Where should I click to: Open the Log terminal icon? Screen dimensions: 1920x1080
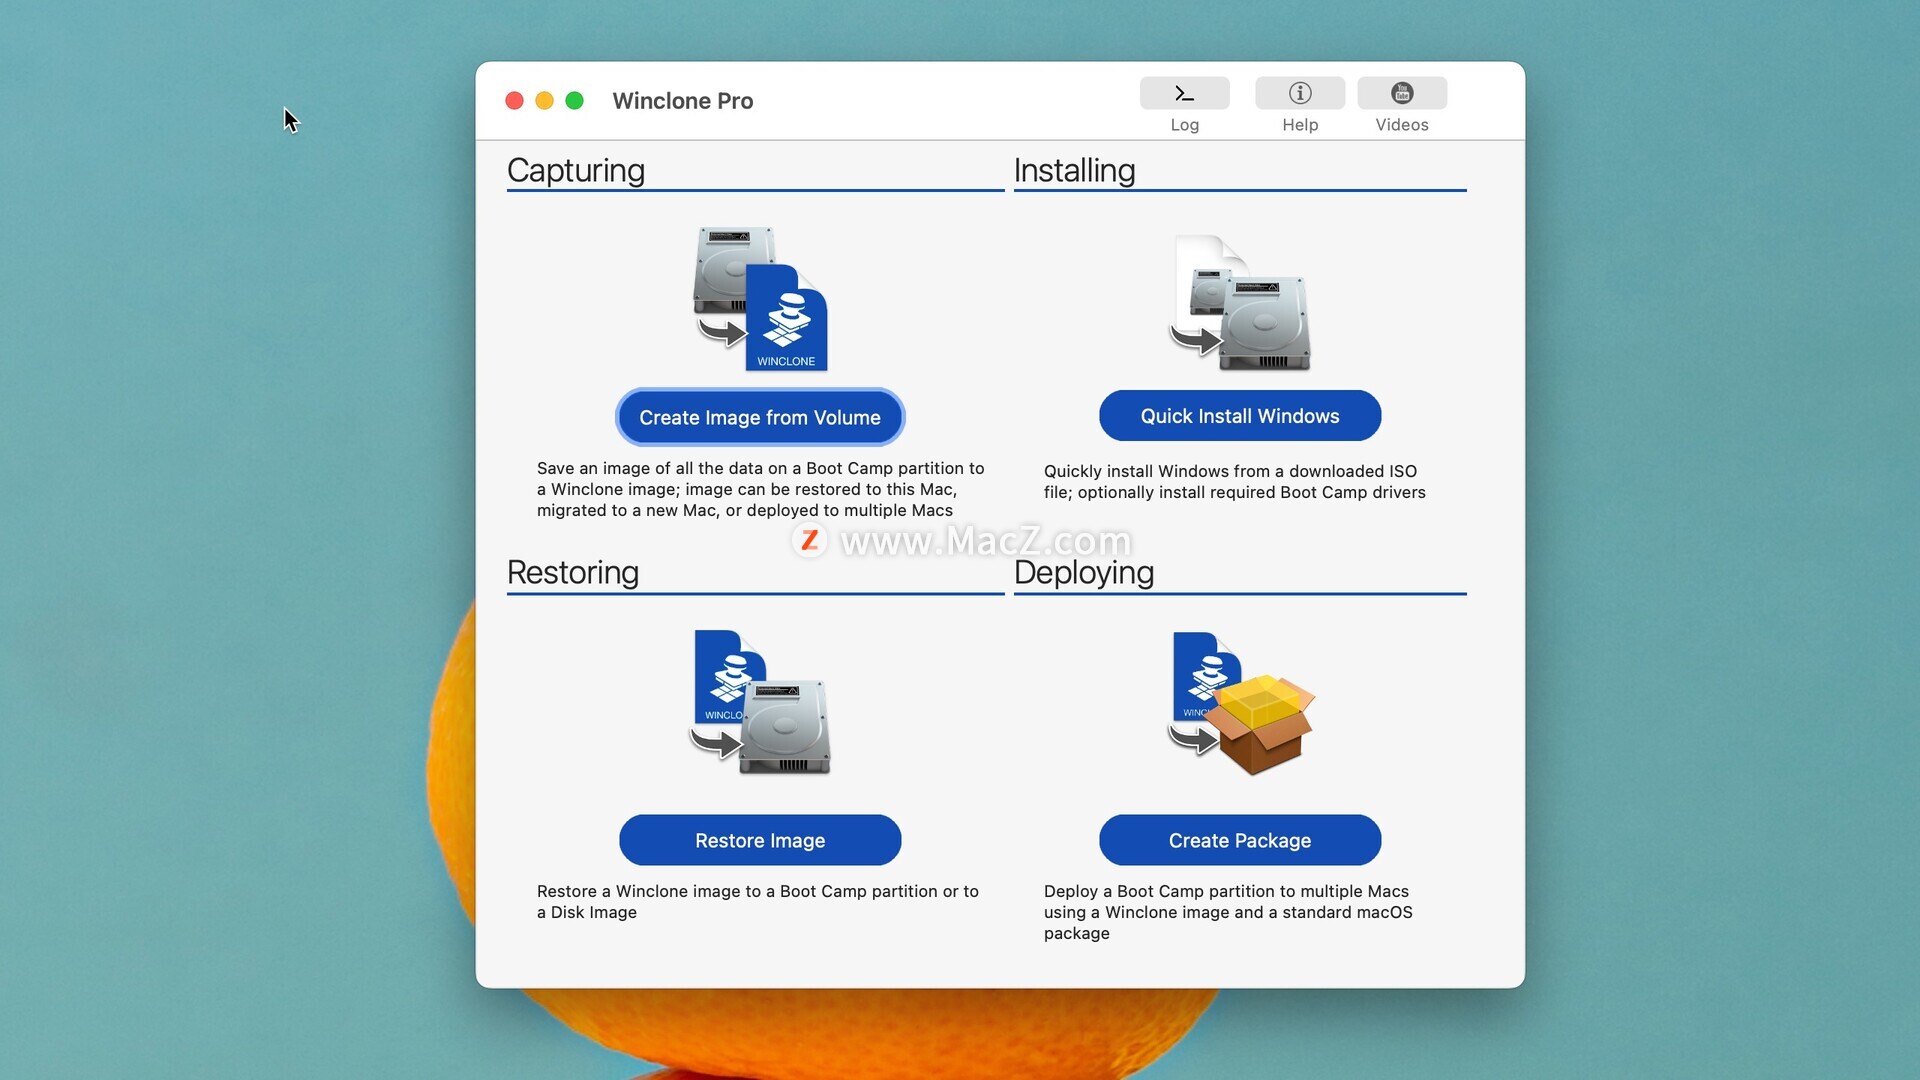[1184, 93]
